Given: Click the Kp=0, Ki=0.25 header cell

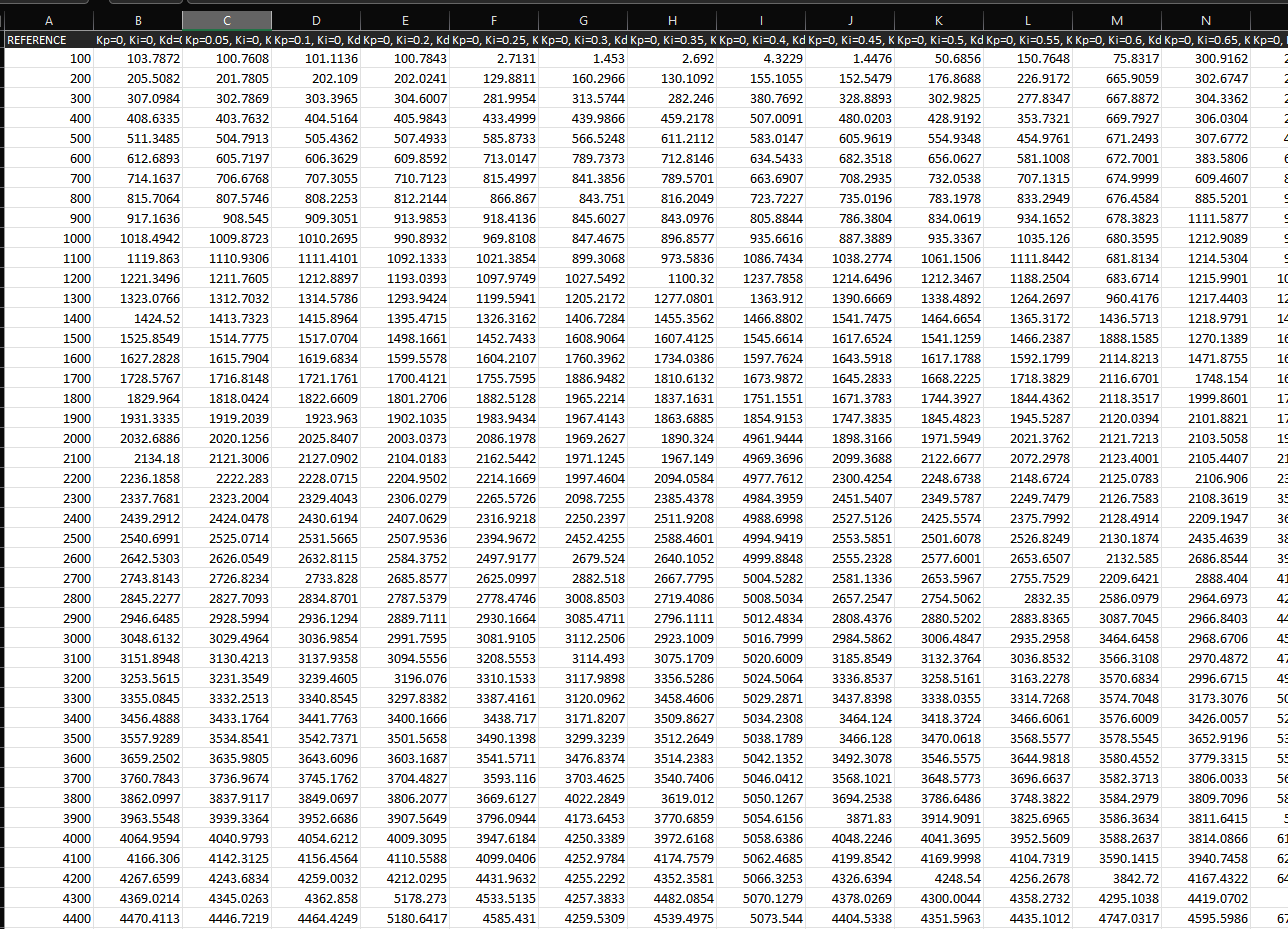Looking at the screenshot, I should tap(494, 40).
